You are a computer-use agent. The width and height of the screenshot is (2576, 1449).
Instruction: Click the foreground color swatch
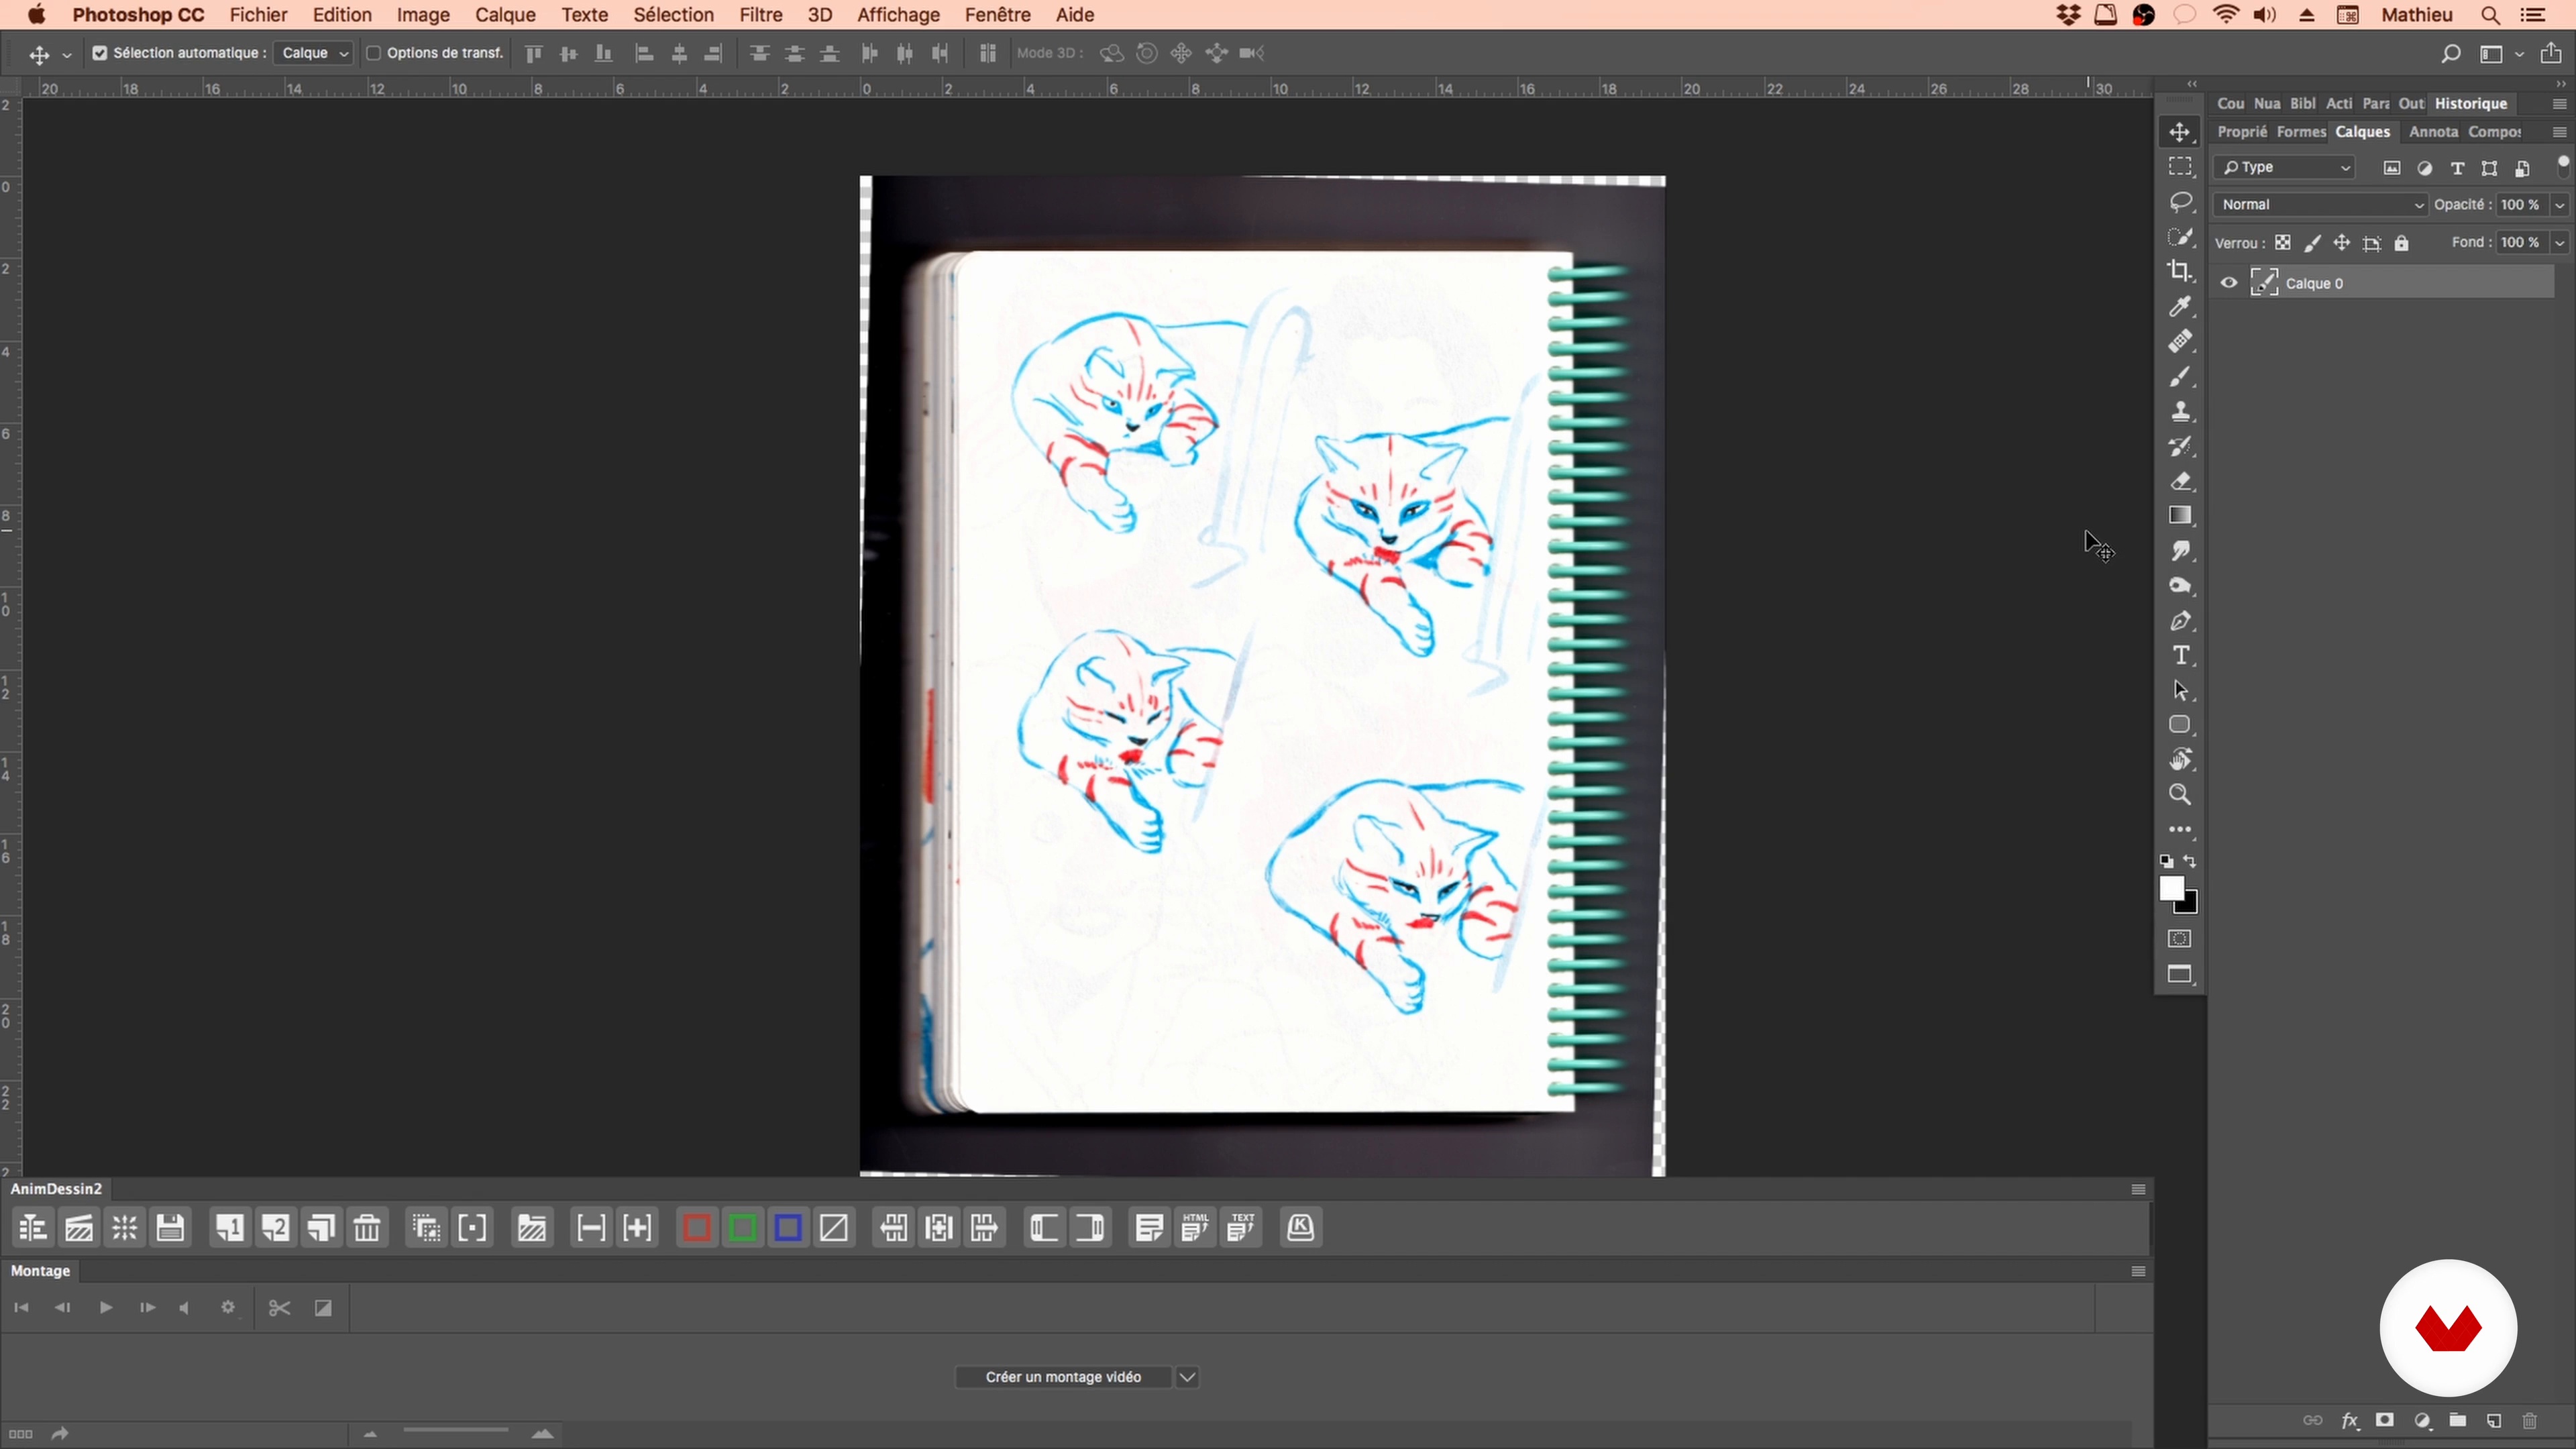pos(2171,888)
